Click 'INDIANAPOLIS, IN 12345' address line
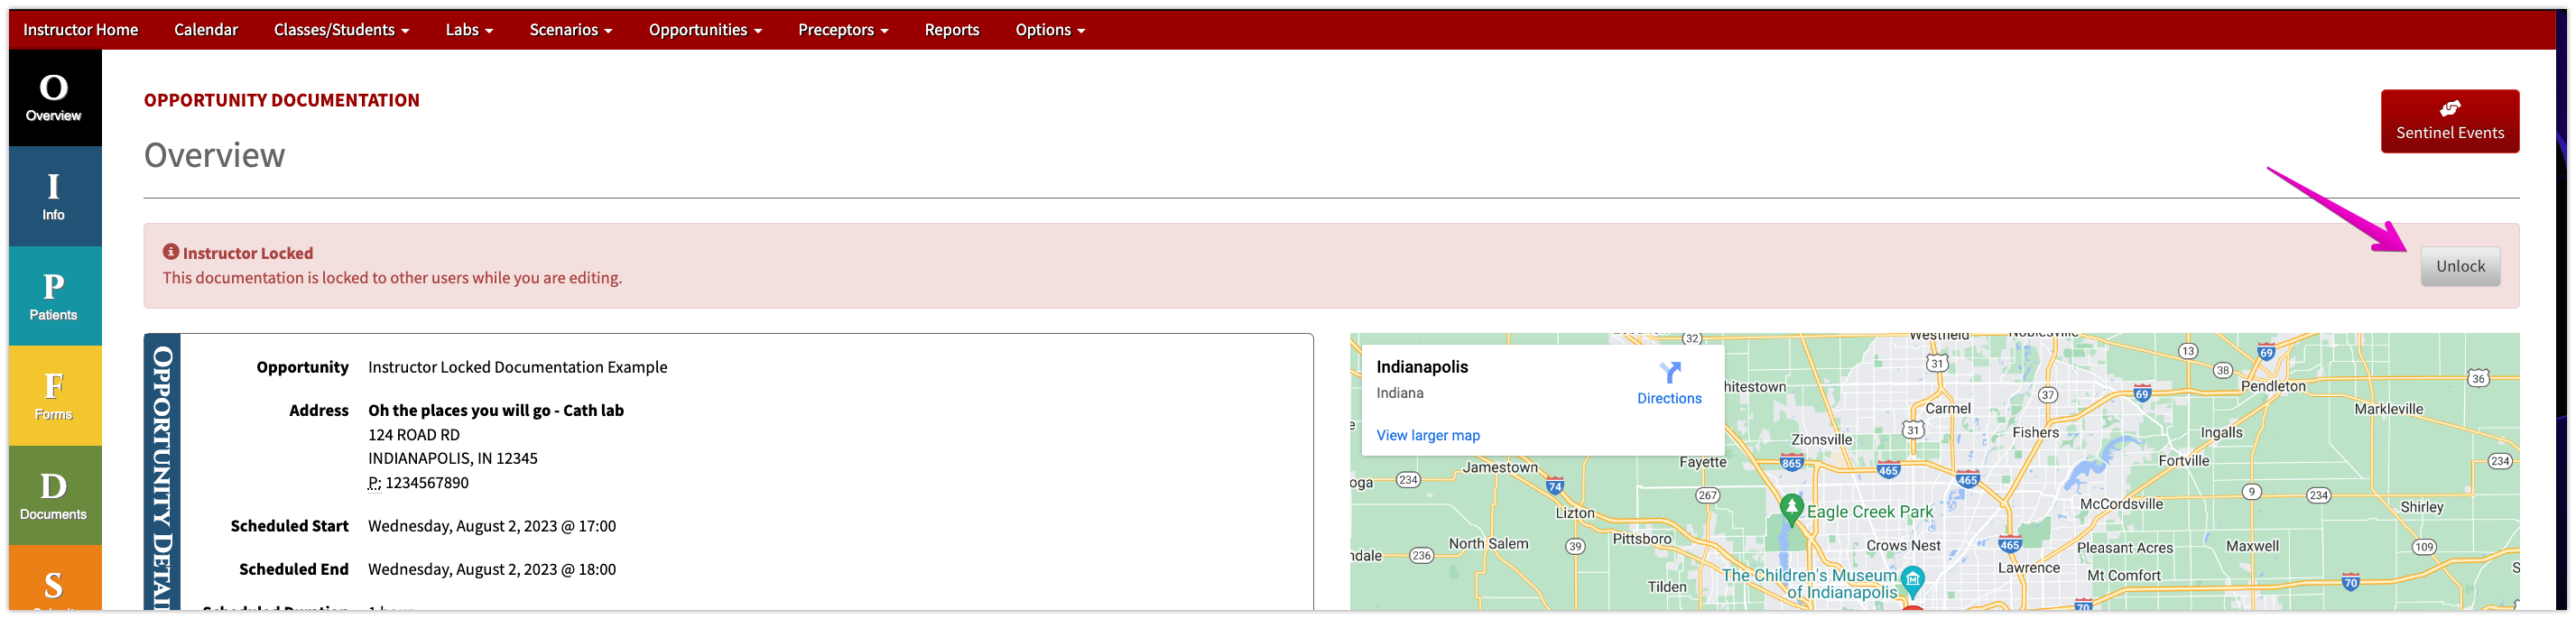This screenshot has height=619, width=2576. point(452,458)
